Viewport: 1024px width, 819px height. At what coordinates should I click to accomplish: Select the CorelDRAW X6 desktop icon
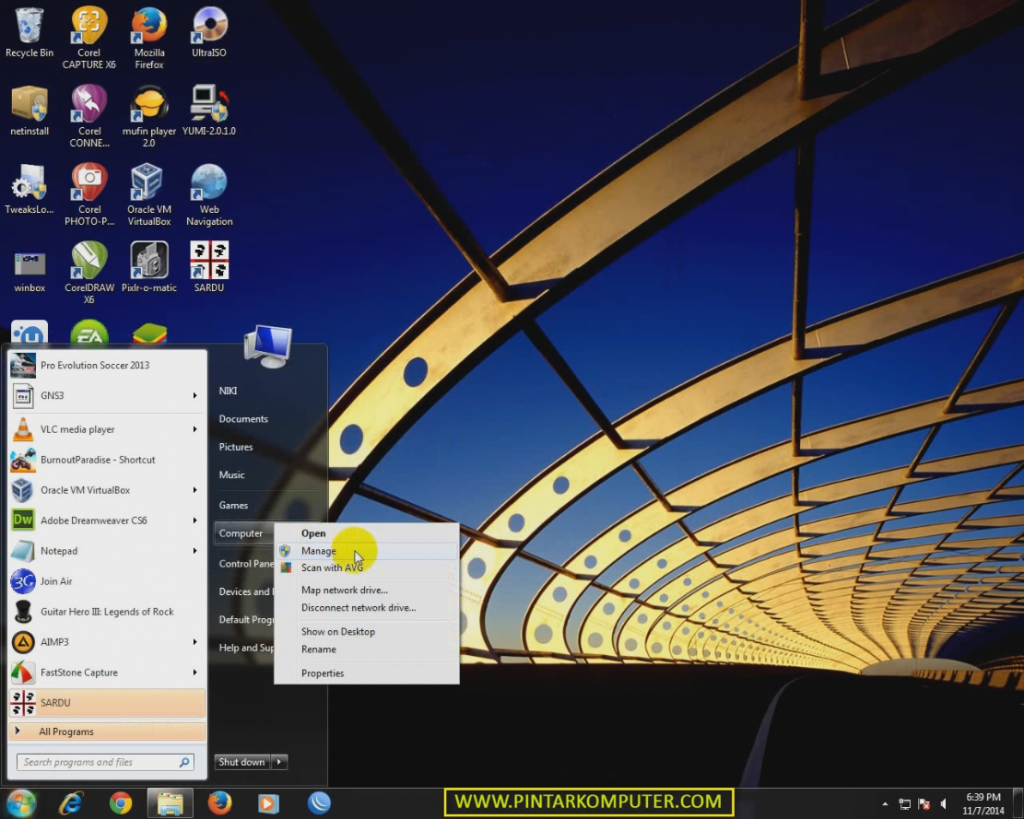(89, 272)
